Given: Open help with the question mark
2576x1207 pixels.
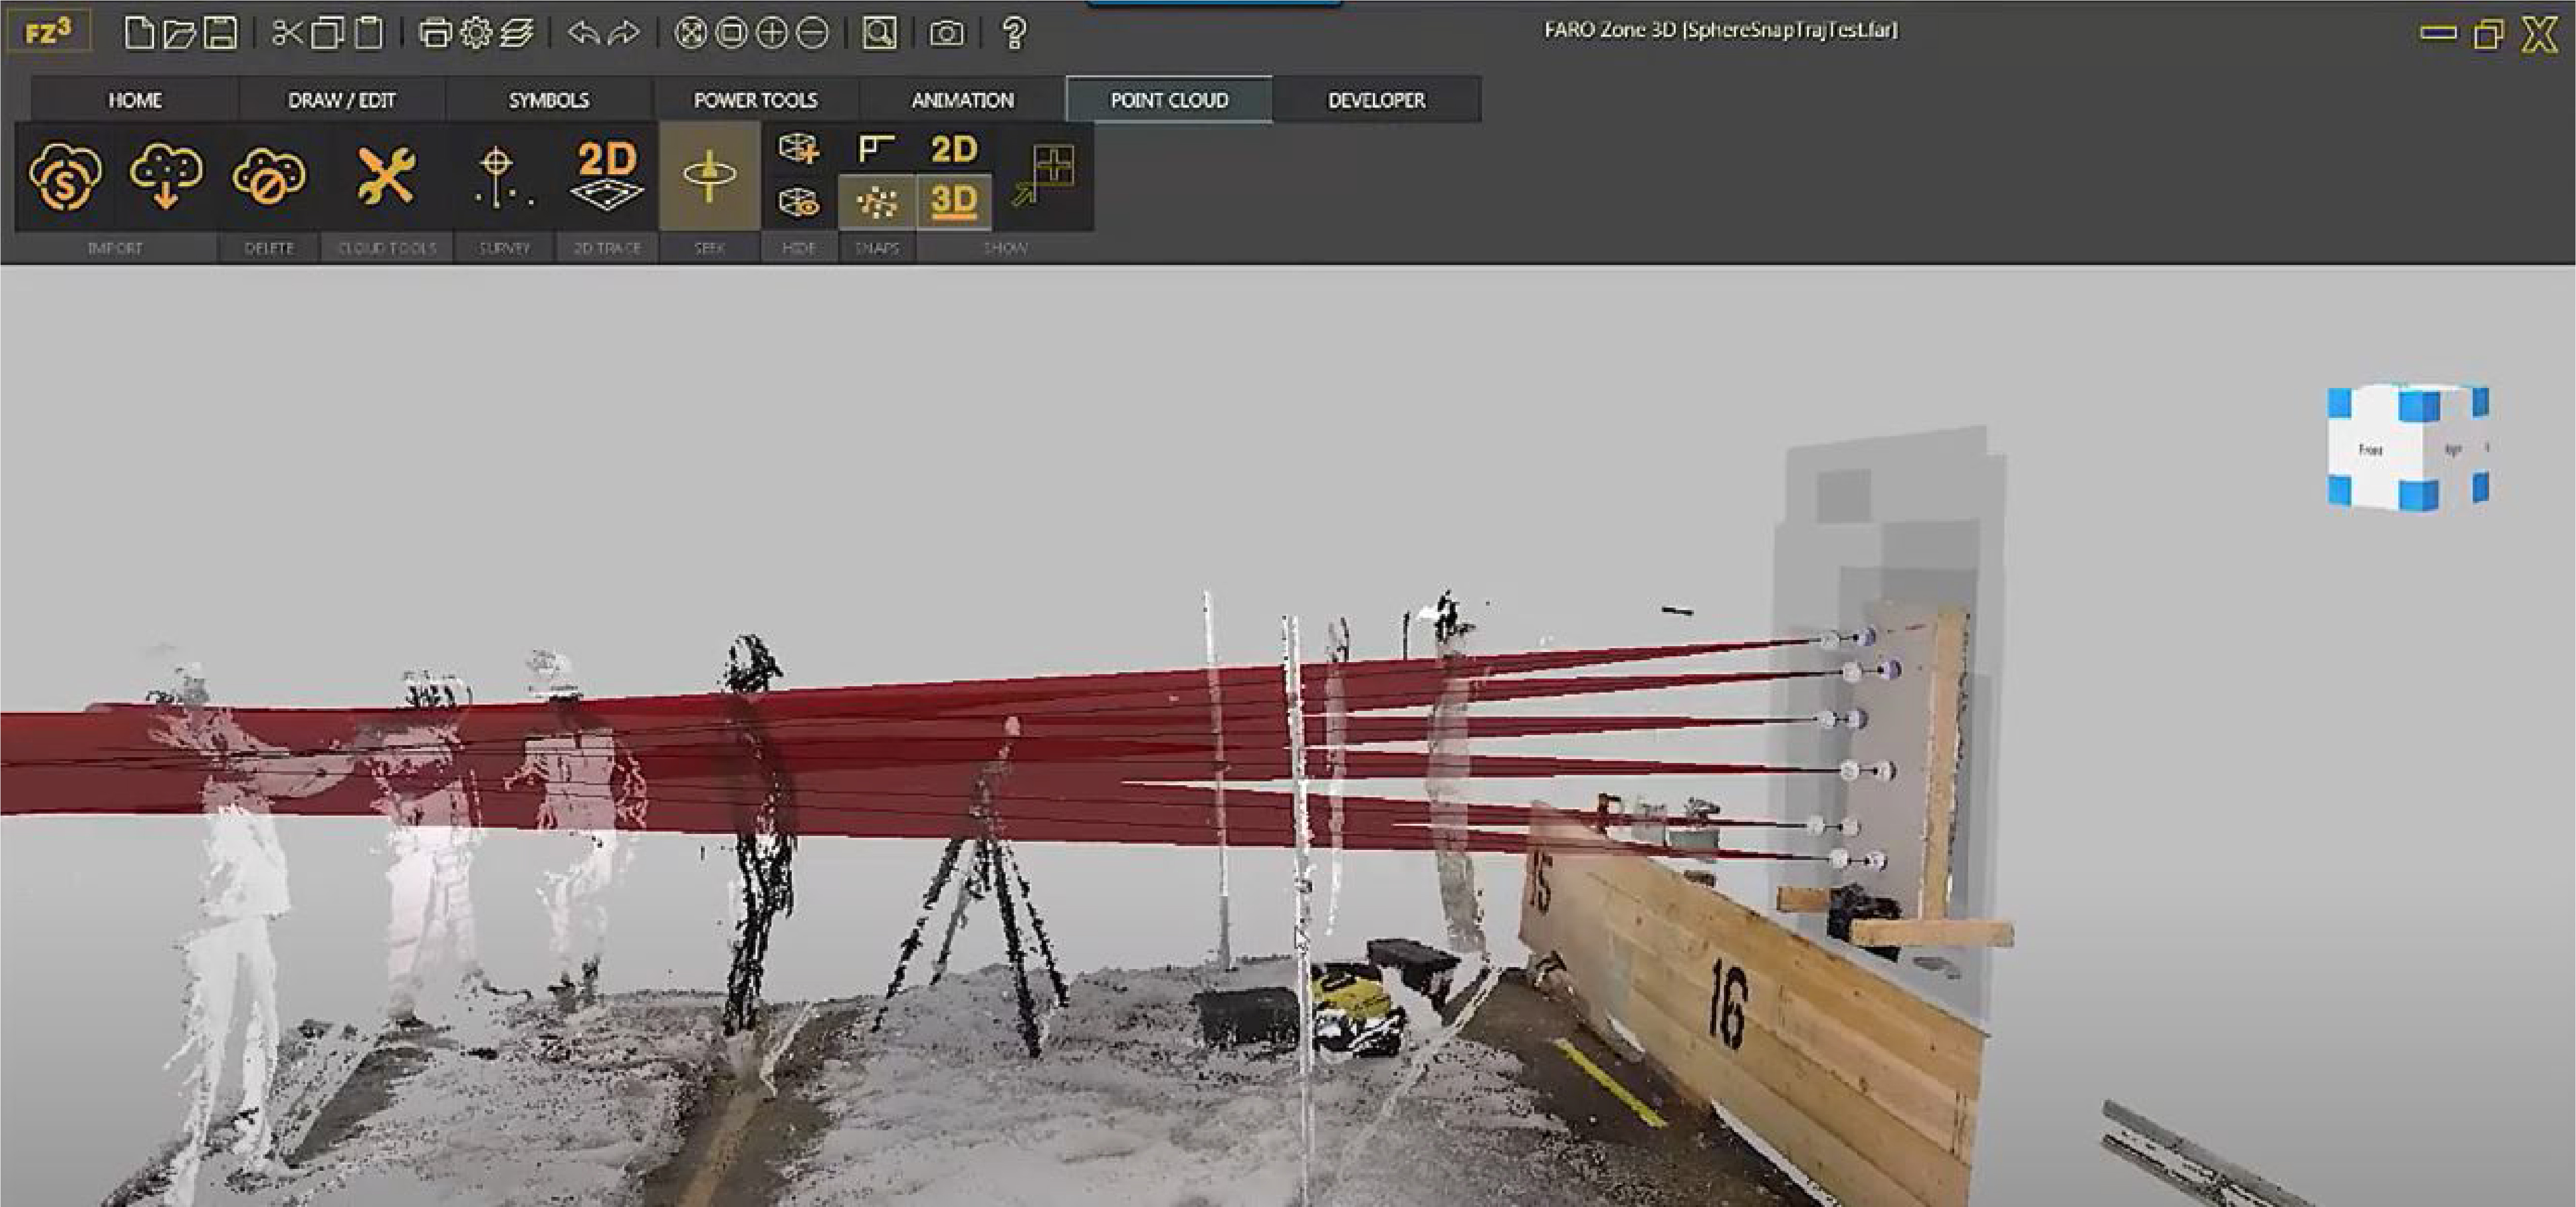Looking at the screenshot, I should click(1014, 34).
